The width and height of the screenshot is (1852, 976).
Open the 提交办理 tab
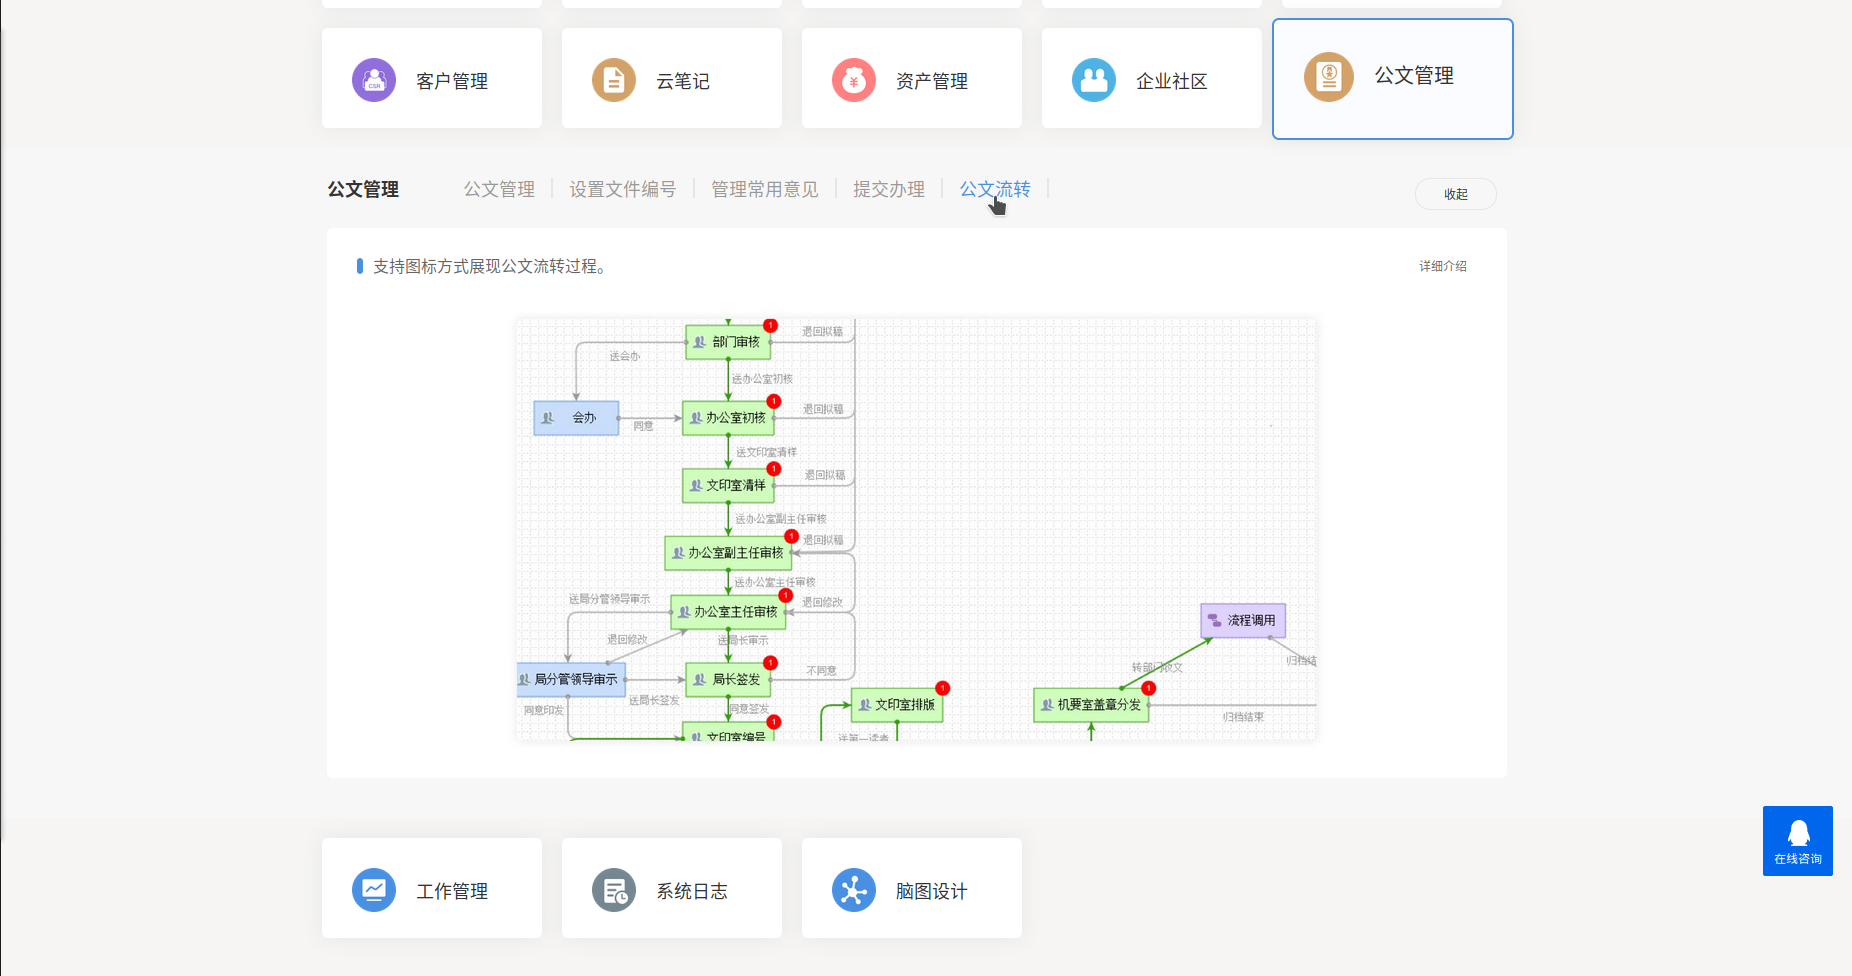pos(888,189)
